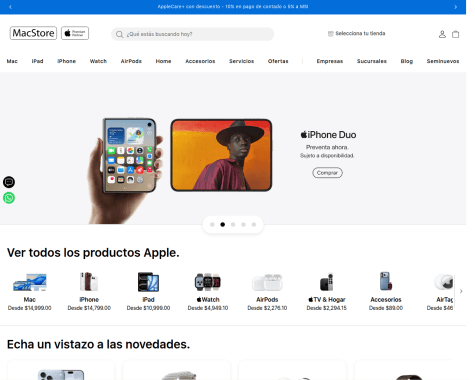This screenshot has width=475, height=380.
Task: Select the TV & Hogar category image
Action: (327, 282)
